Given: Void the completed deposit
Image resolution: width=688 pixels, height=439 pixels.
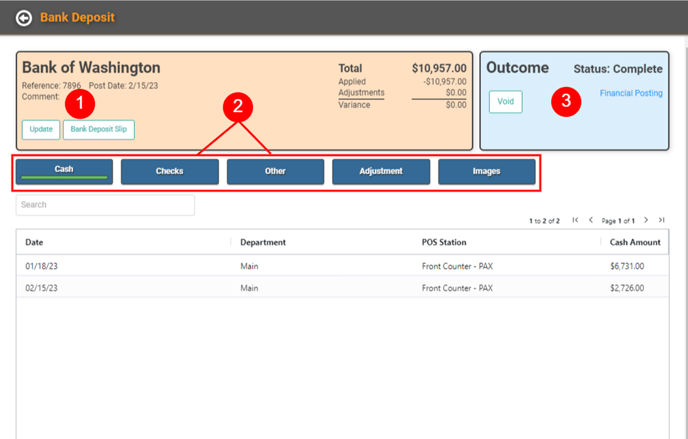Looking at the screenshot, I should 505,102.
